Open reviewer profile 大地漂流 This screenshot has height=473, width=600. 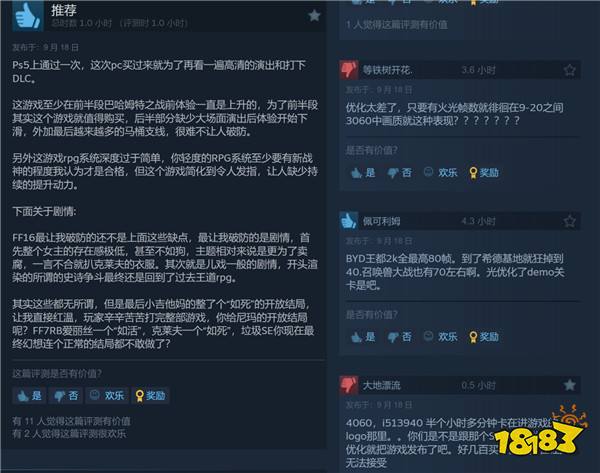tap(382, 385)
